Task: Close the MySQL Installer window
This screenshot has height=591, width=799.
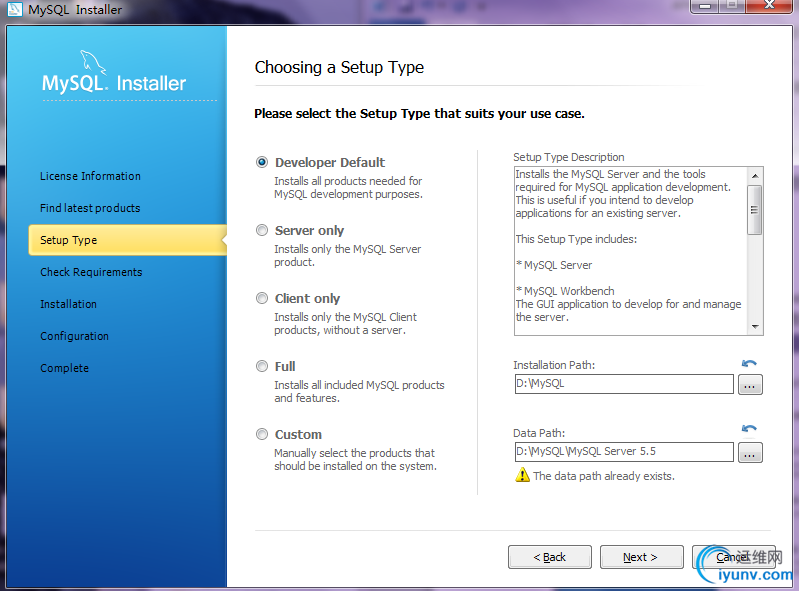Action: tap(769, 6)
